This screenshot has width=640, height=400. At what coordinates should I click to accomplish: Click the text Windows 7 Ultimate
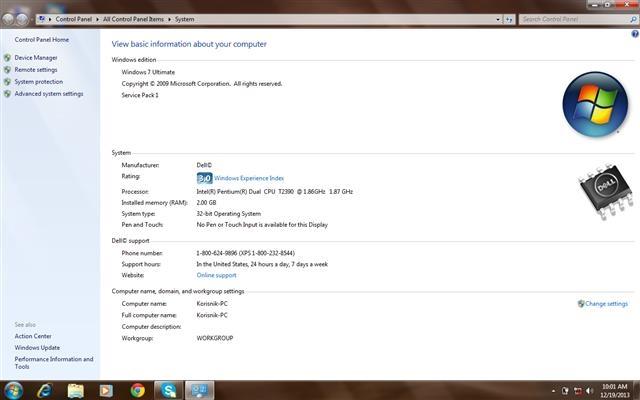[148, 72]
